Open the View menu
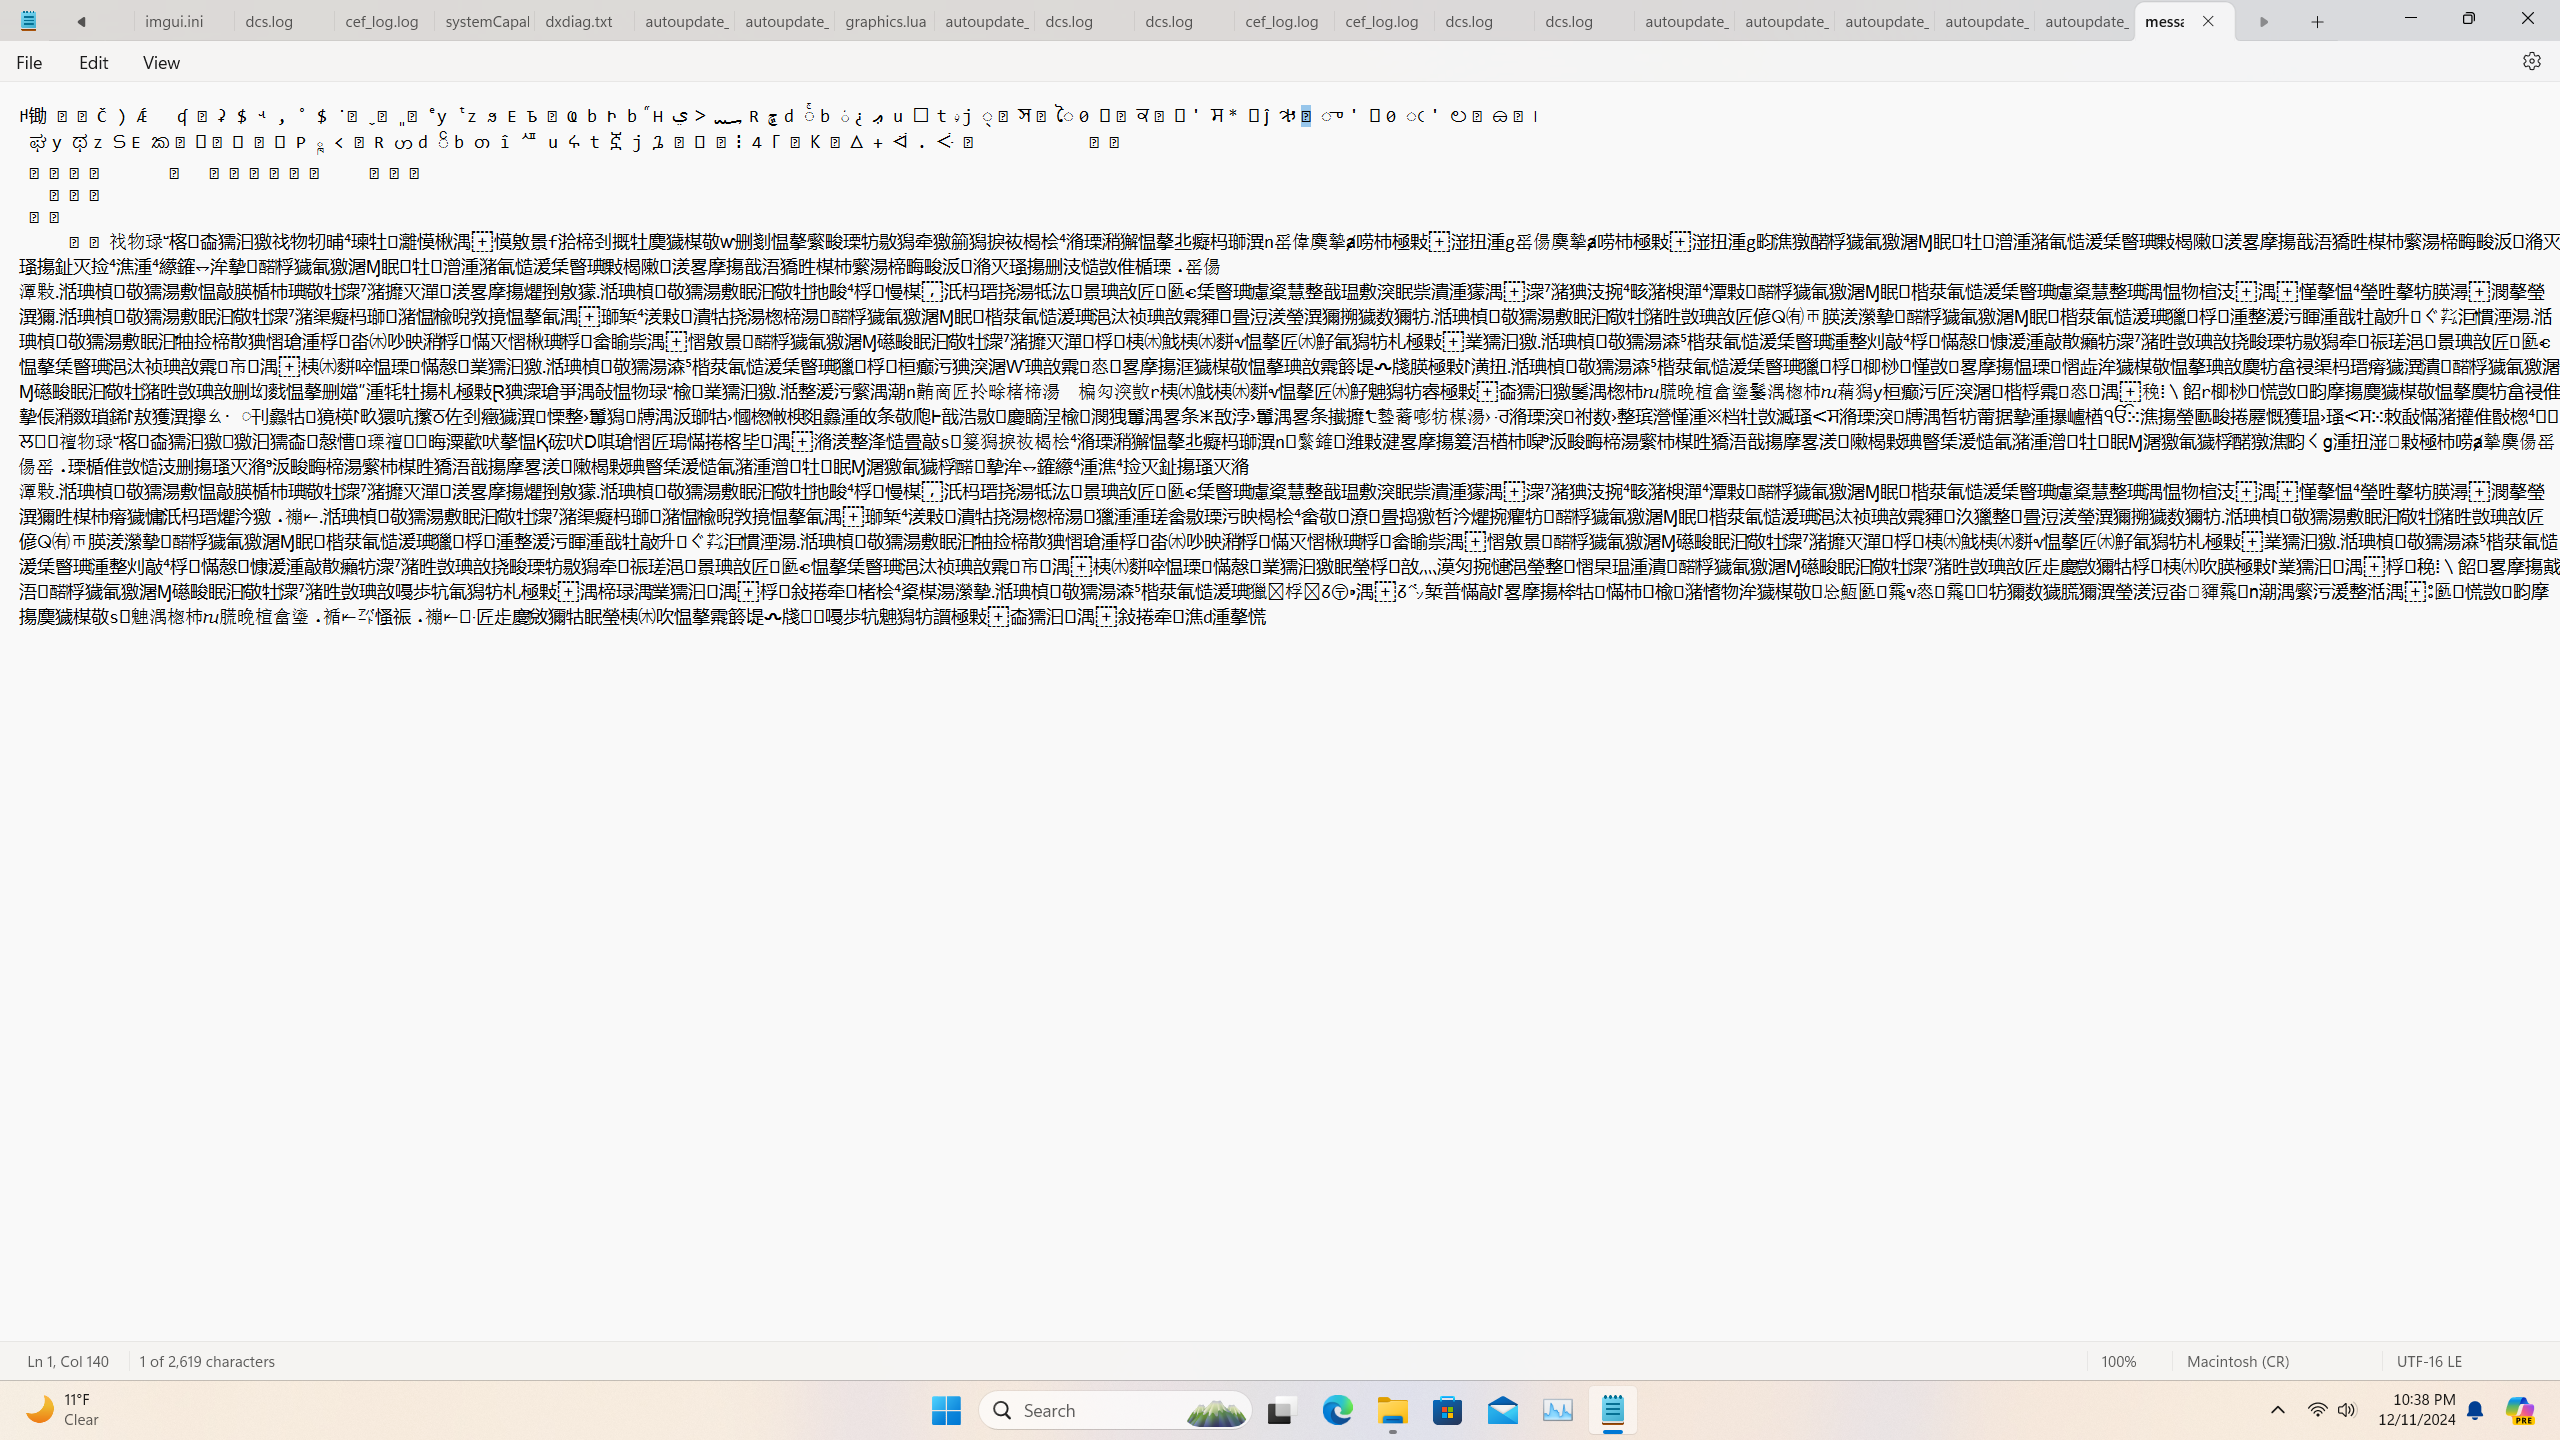 tap(161, 62)
